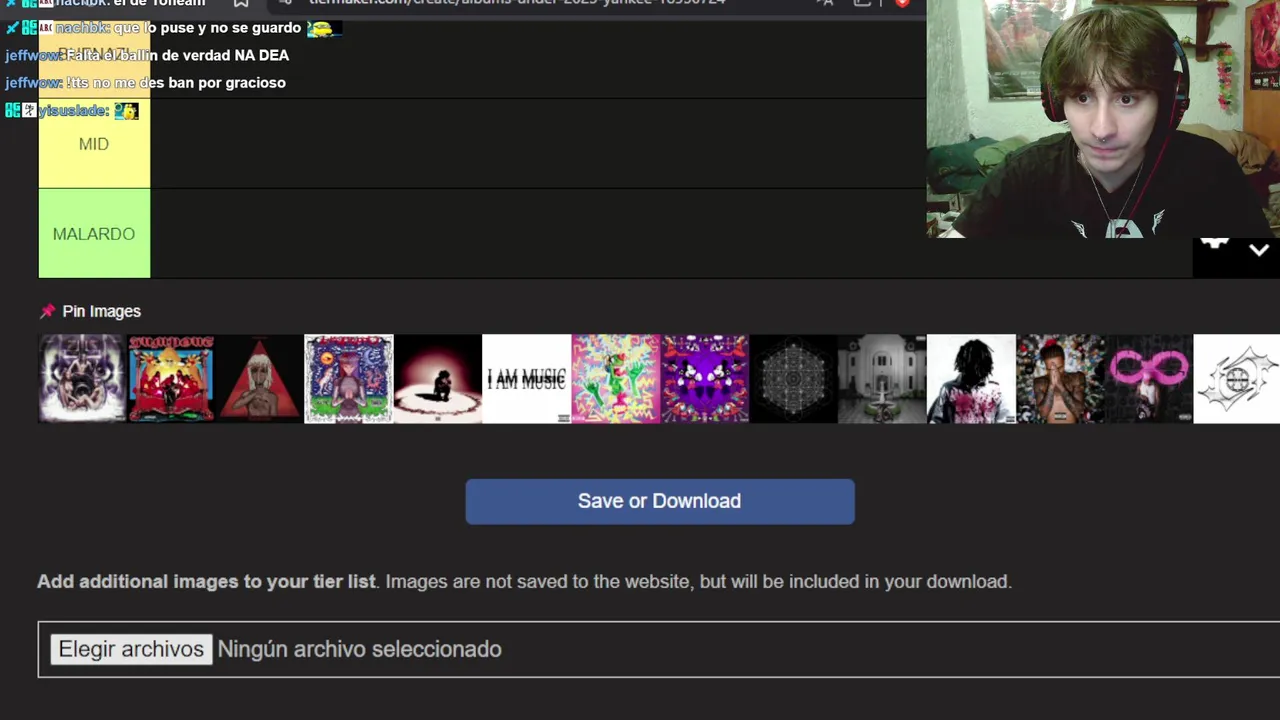The width and height of the screenshot is (1280, 720).
Task: Pick the black geometric mandala album cover
Action: (794, 379)
